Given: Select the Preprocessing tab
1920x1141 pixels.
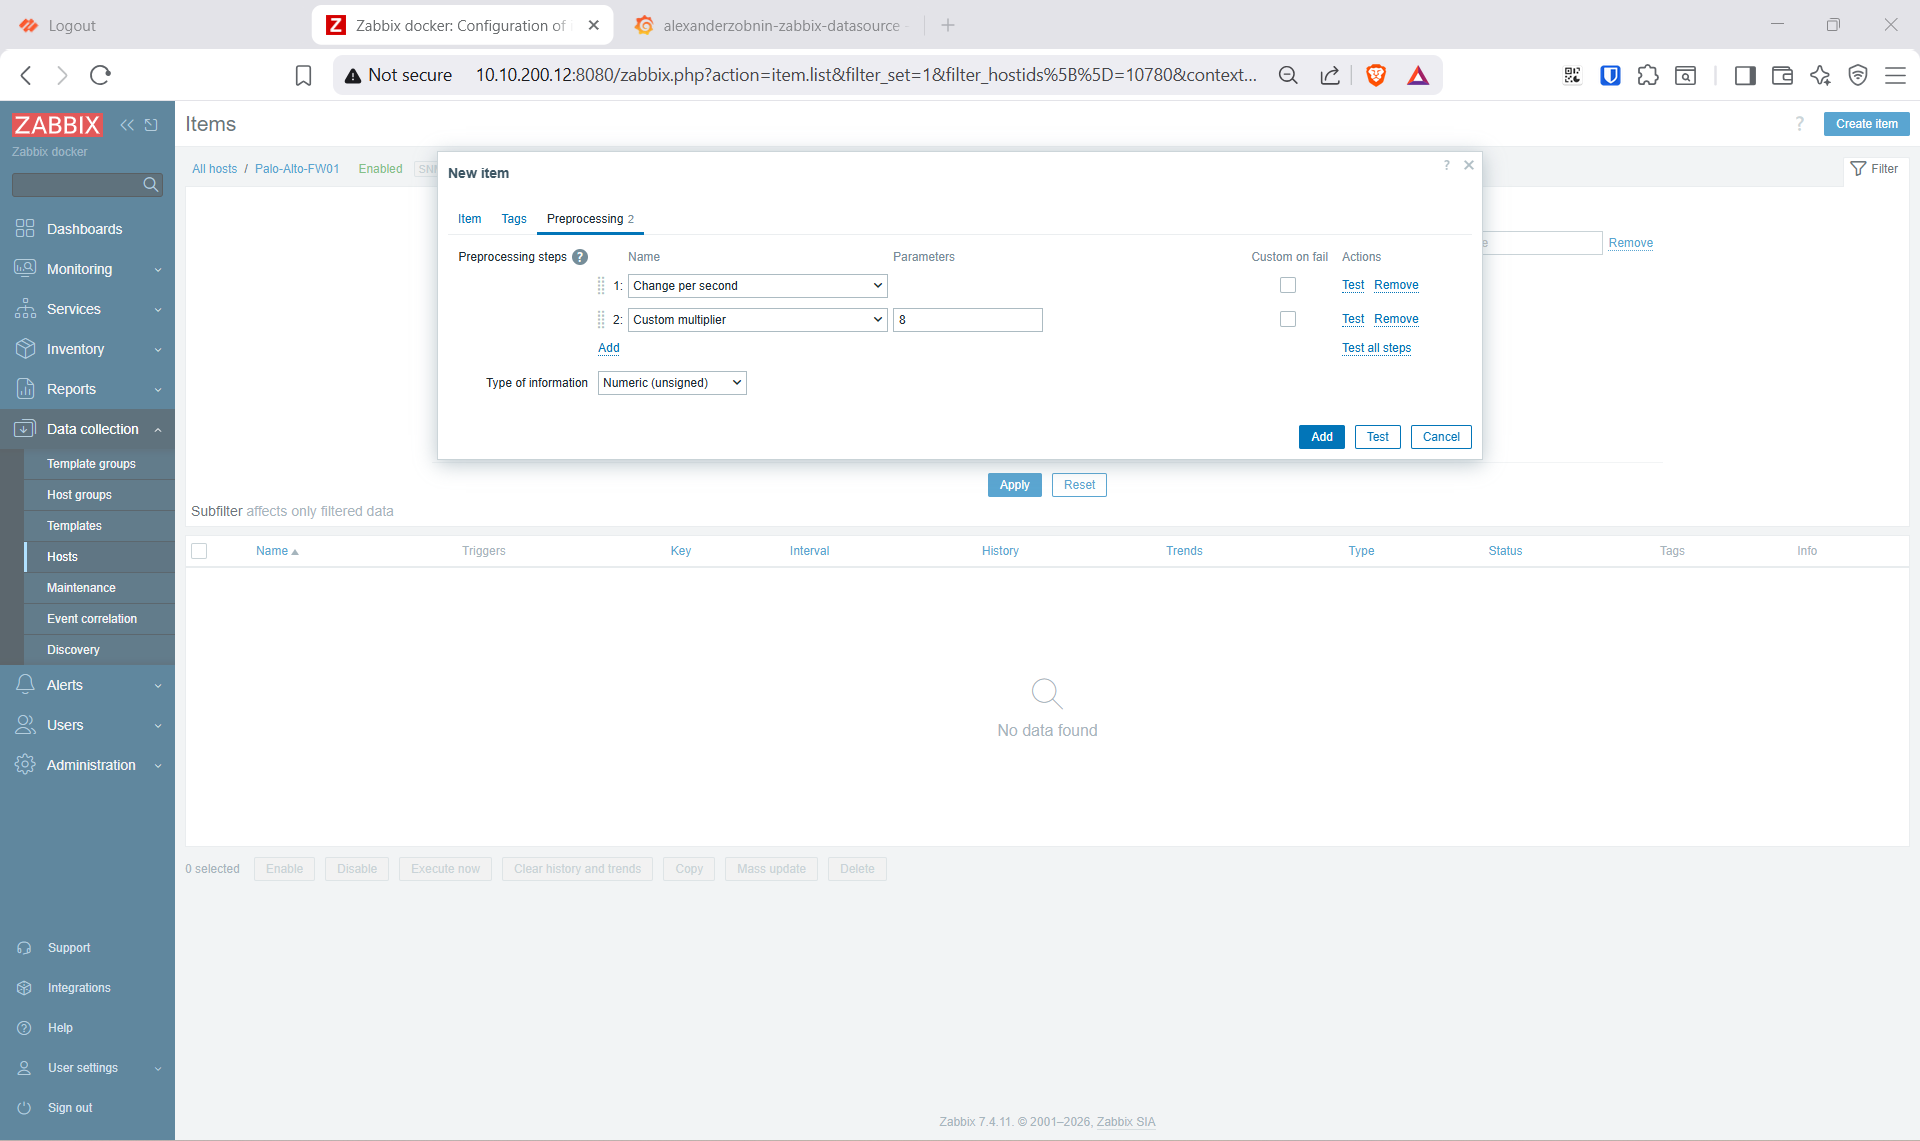Looking at the screenshot, I should 590,219.
